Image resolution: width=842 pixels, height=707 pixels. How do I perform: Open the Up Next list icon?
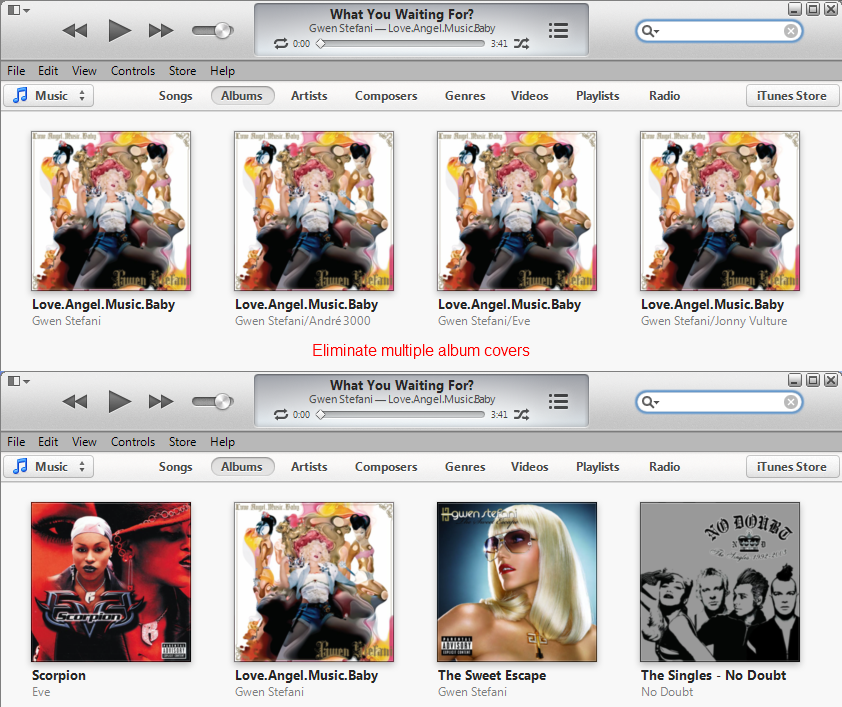558,30
